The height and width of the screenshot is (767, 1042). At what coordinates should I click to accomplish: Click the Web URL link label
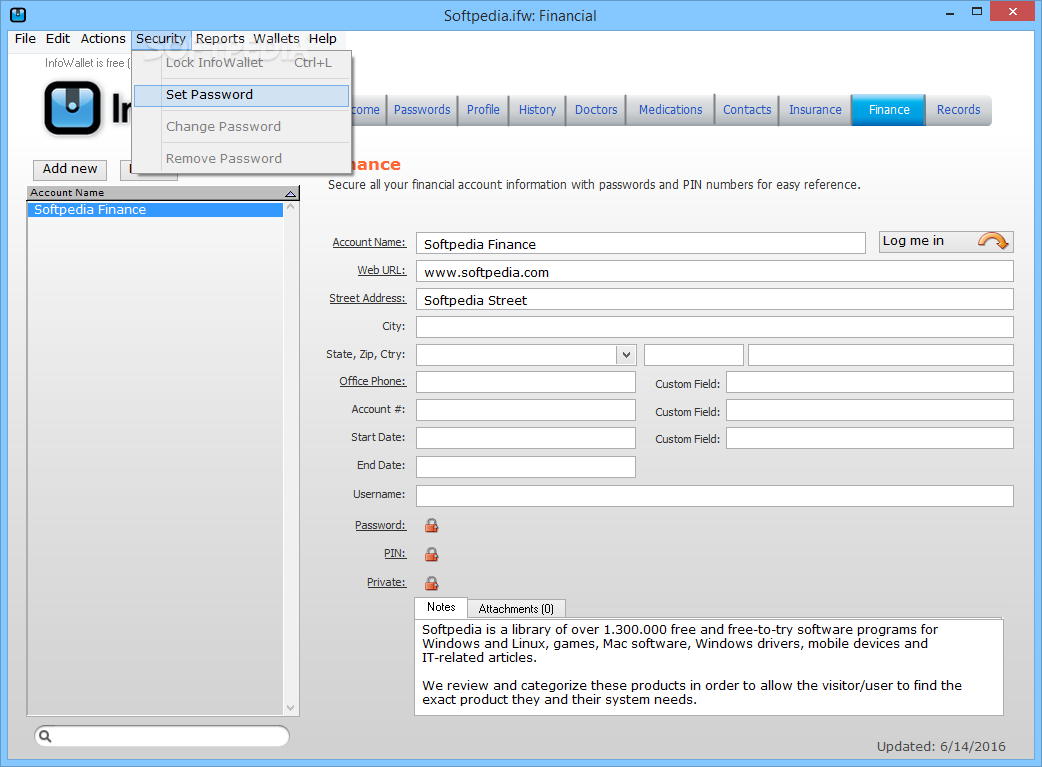pos(381,271)
